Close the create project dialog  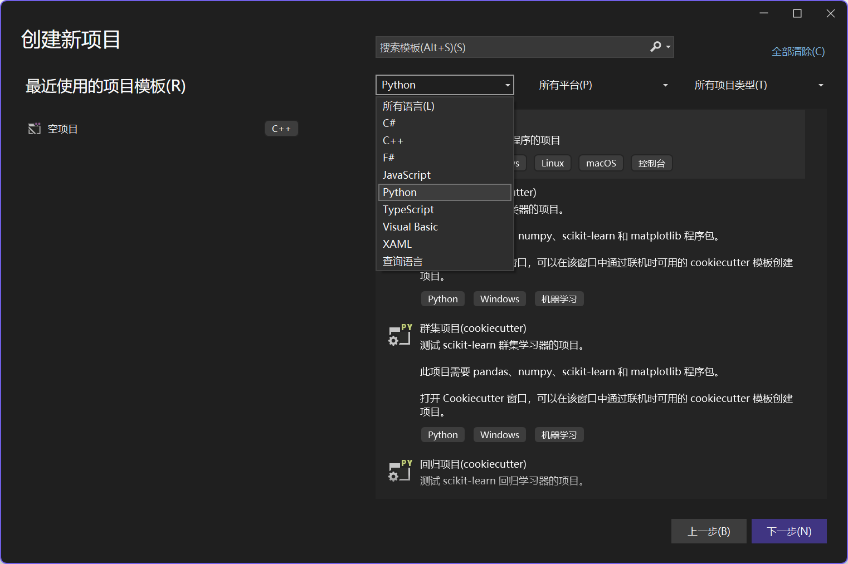[831, 14]
